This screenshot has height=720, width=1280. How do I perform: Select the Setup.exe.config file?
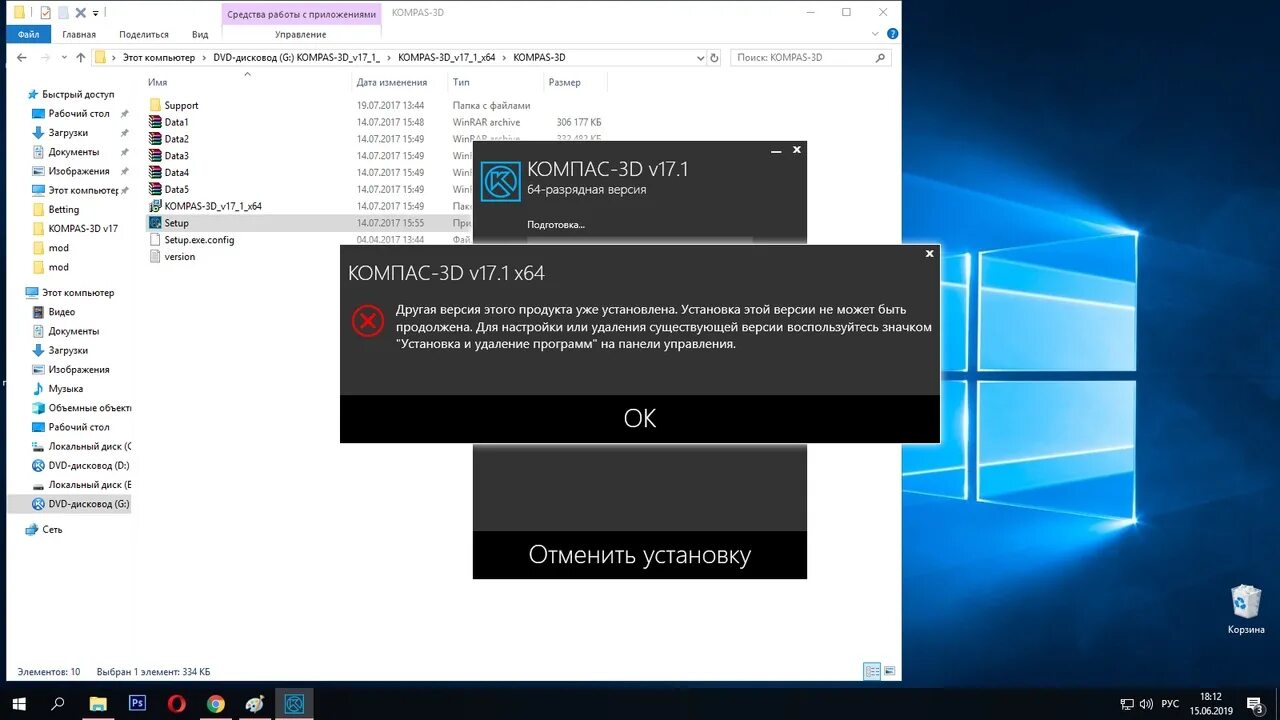tap(199, 240)
